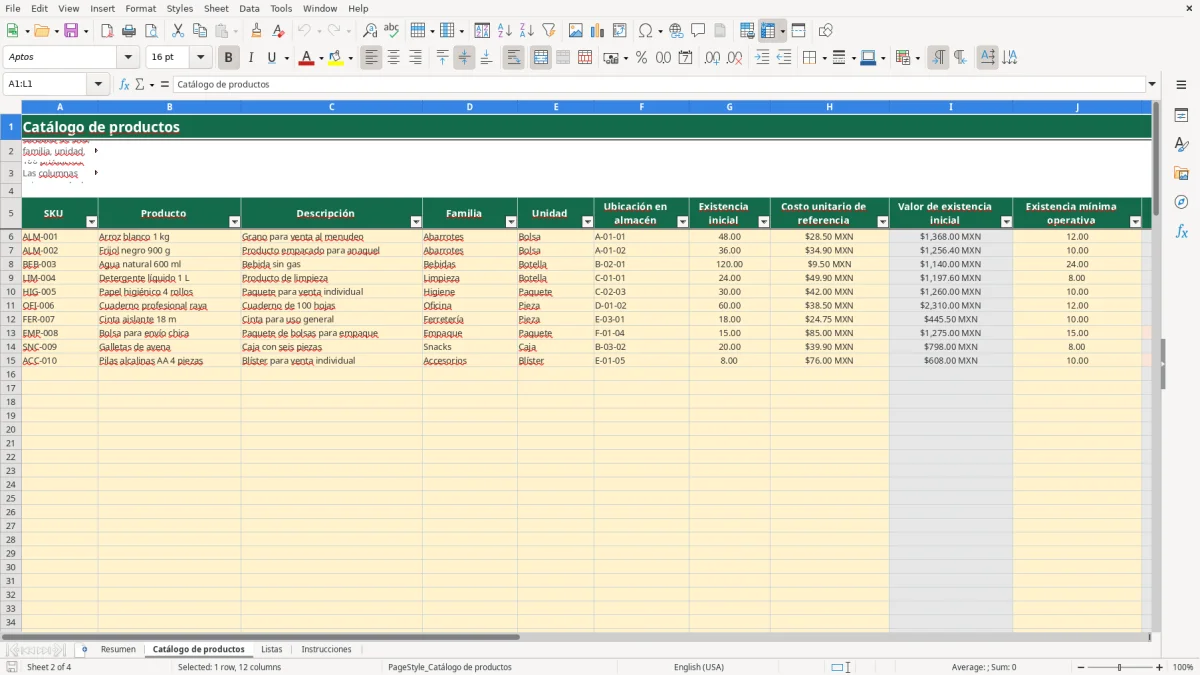Open the Sidebar Properties panel icon

[1181, 116]
